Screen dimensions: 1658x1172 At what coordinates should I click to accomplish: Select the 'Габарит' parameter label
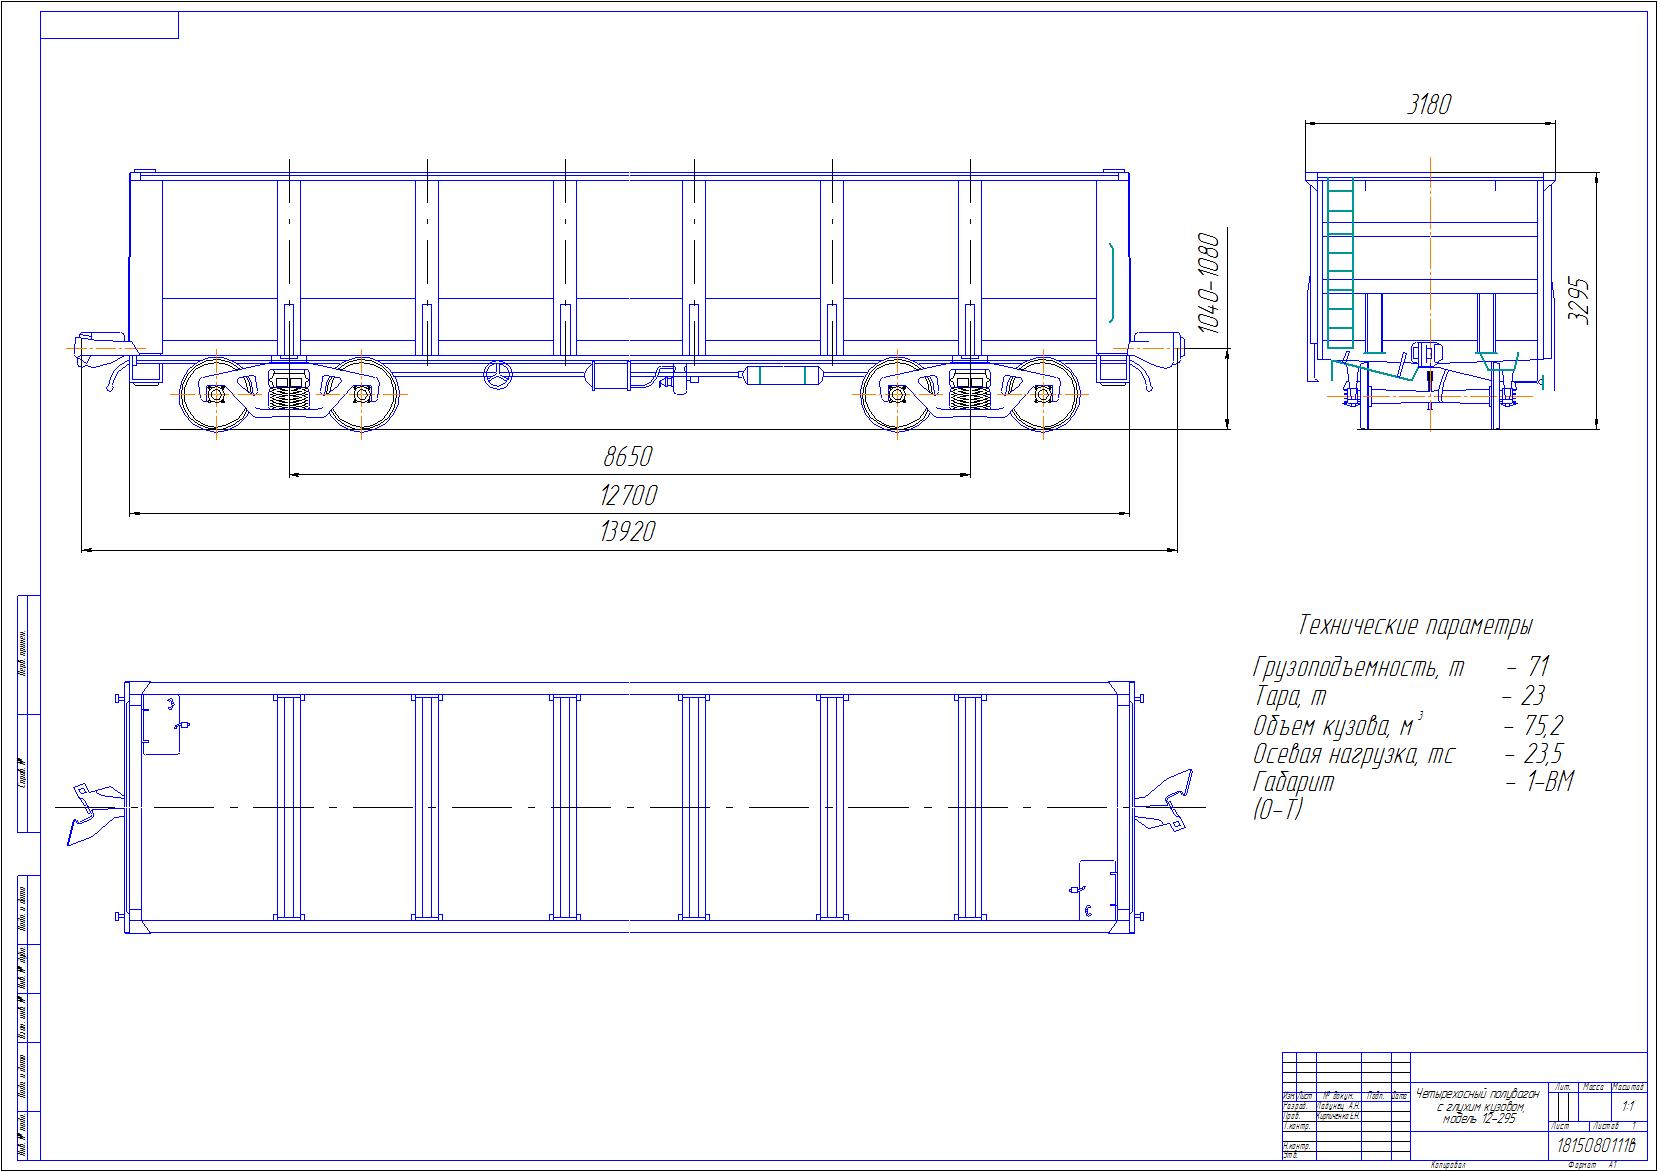tap(1293, 782)
